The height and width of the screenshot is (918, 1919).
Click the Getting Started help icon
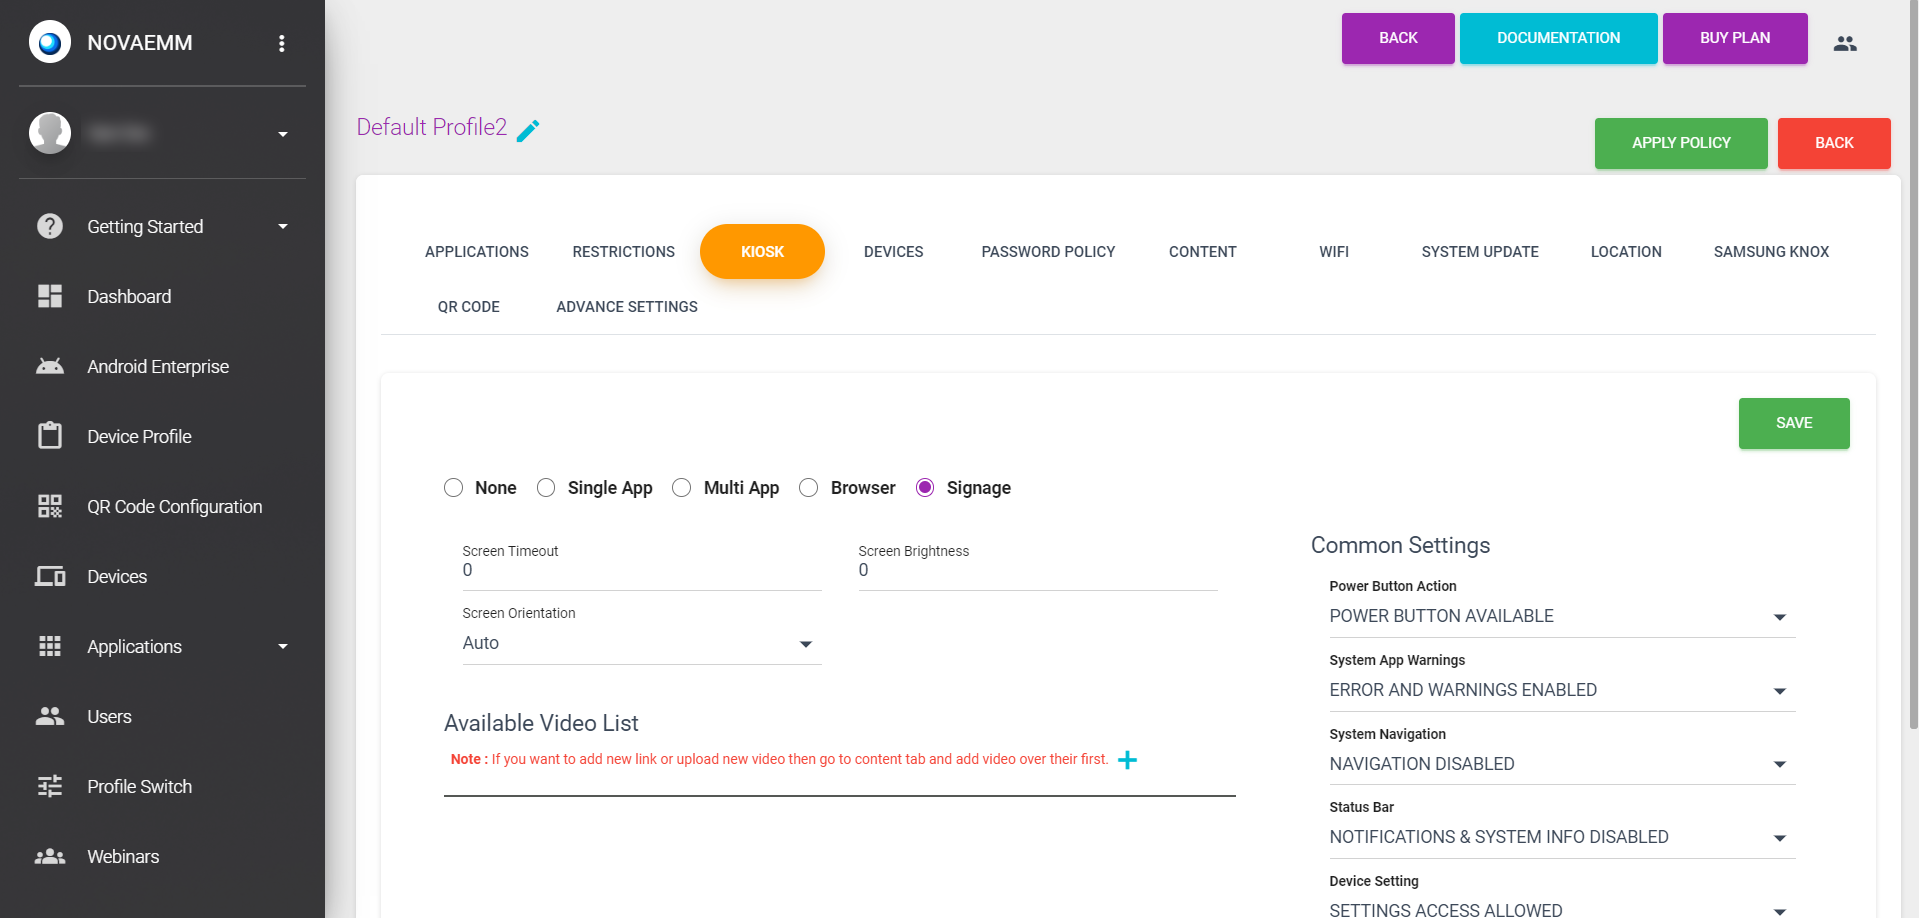click(50, 226)
